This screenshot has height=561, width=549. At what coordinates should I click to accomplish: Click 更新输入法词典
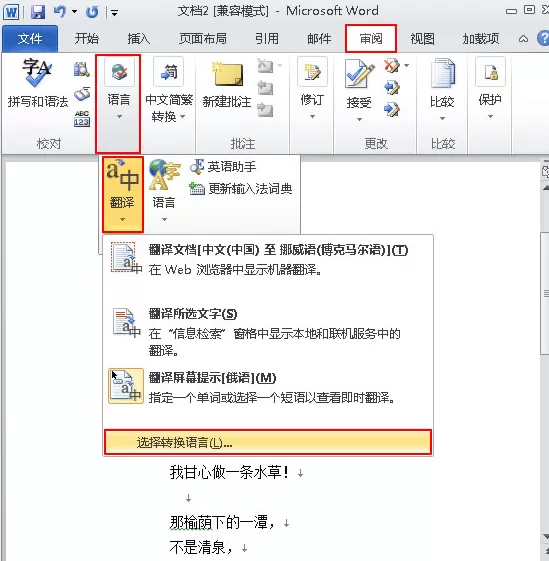[x=241, y=189]
